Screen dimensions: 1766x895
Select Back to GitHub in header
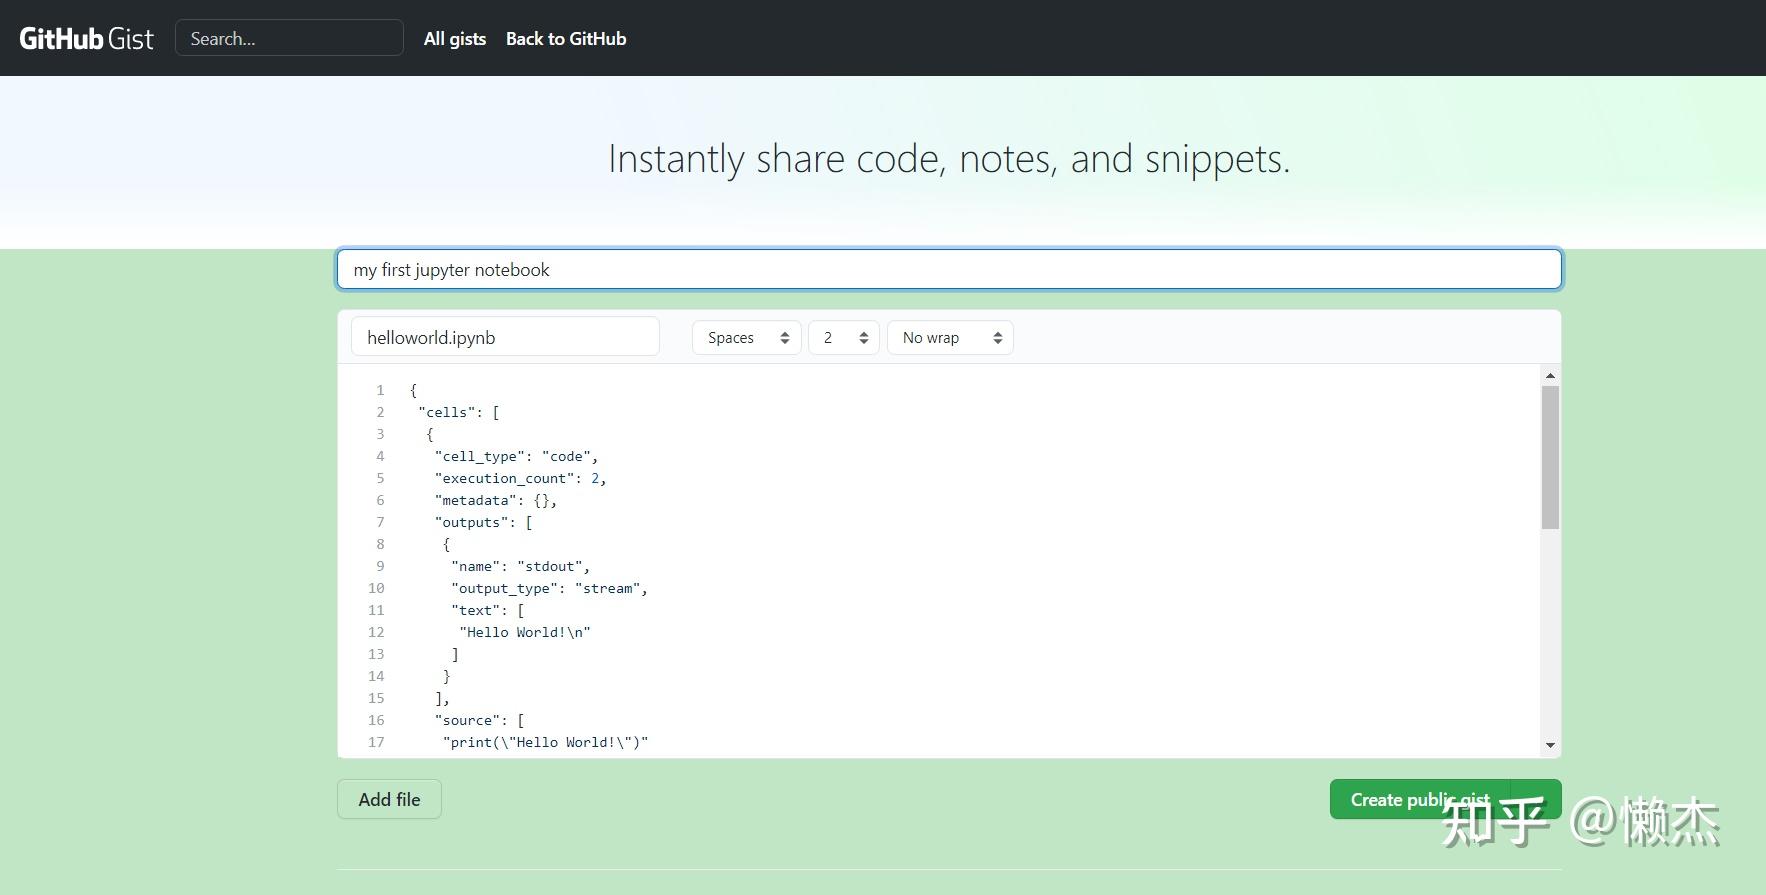(x=566, y=39)
